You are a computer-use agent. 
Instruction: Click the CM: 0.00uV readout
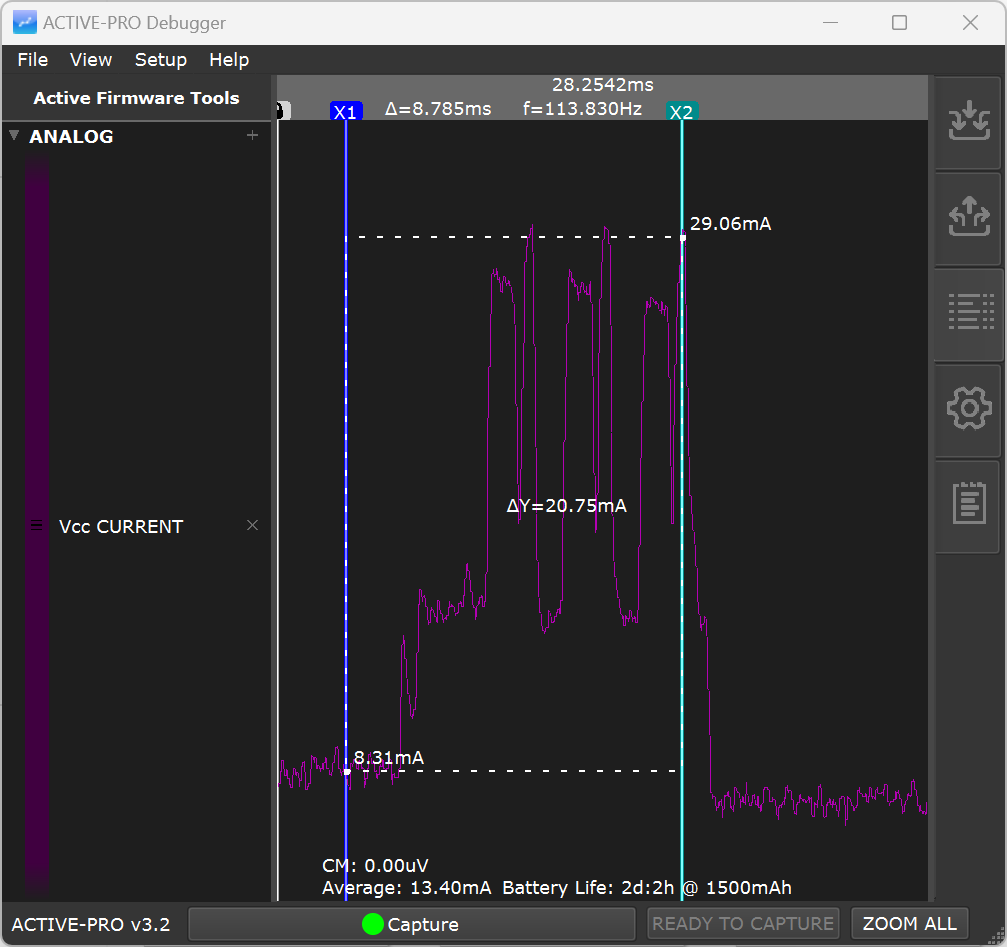[375, 865]
